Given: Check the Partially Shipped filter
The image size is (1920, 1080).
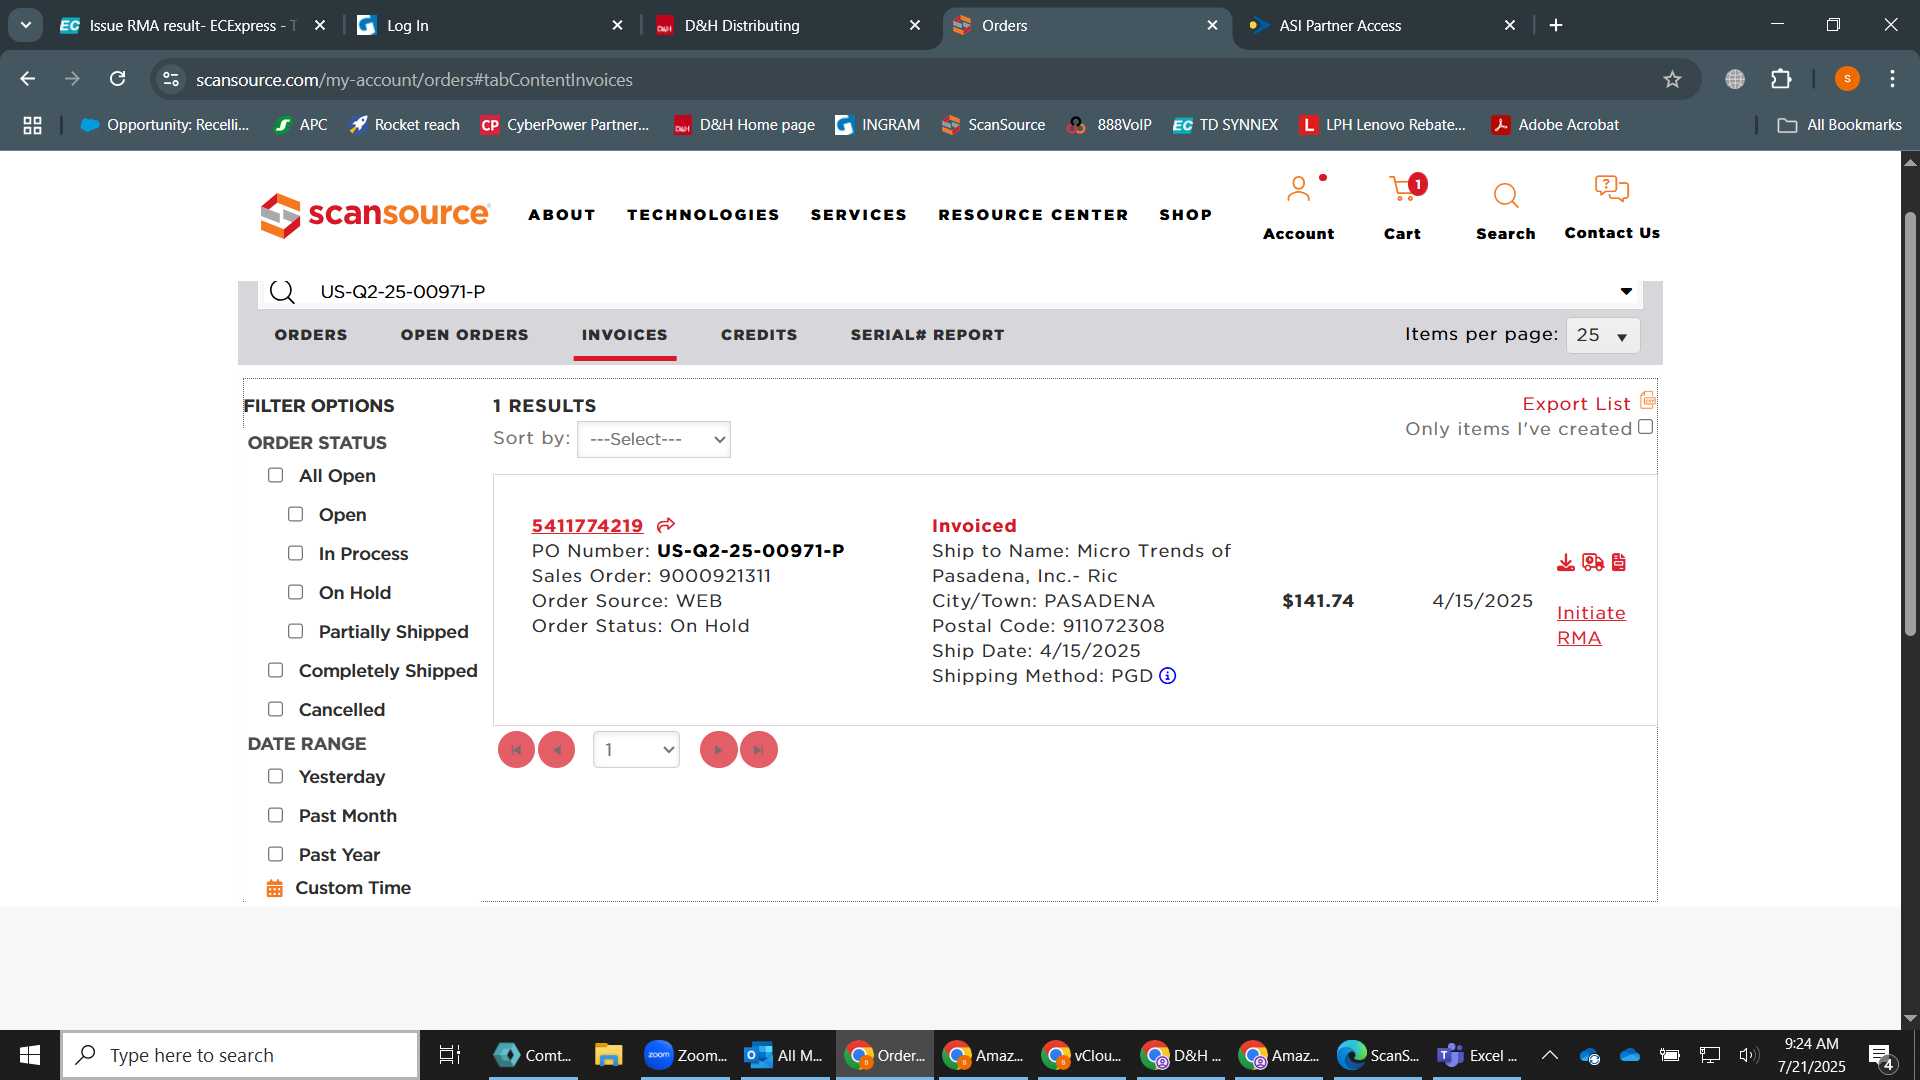Looking at the screenshot, I should [x=295, y=632].
